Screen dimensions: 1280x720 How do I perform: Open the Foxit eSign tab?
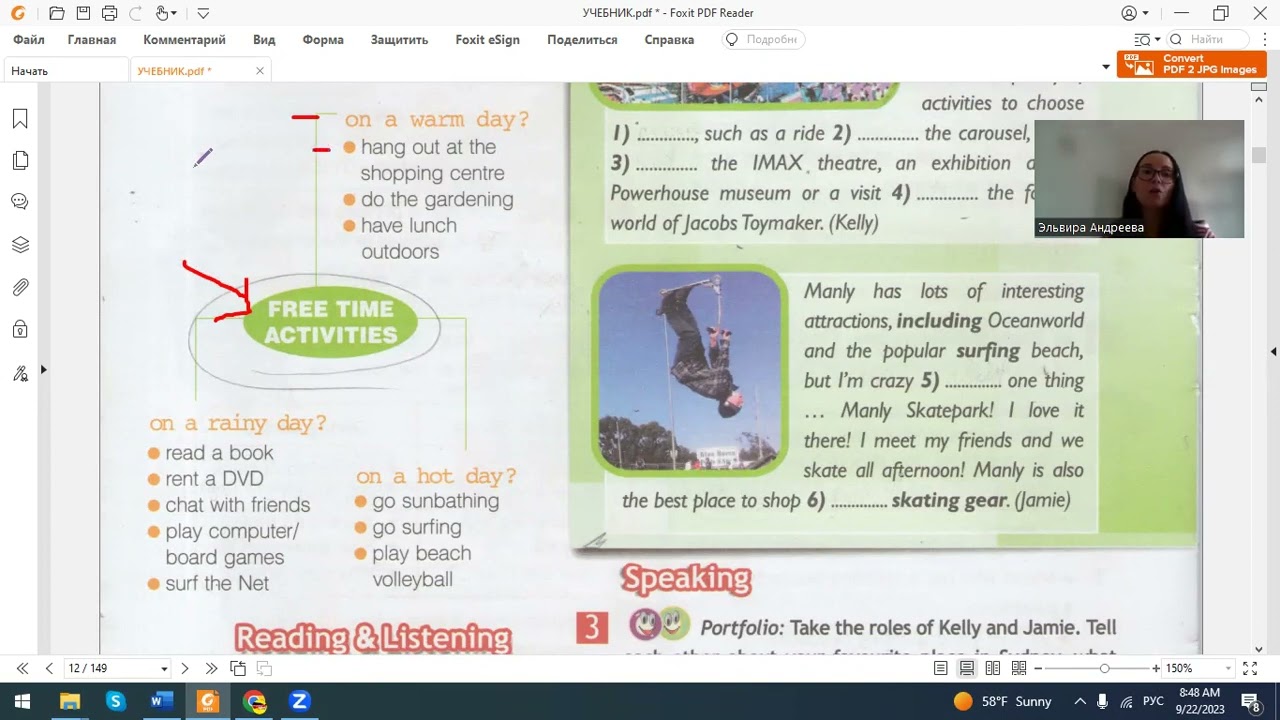coord(487,40)
